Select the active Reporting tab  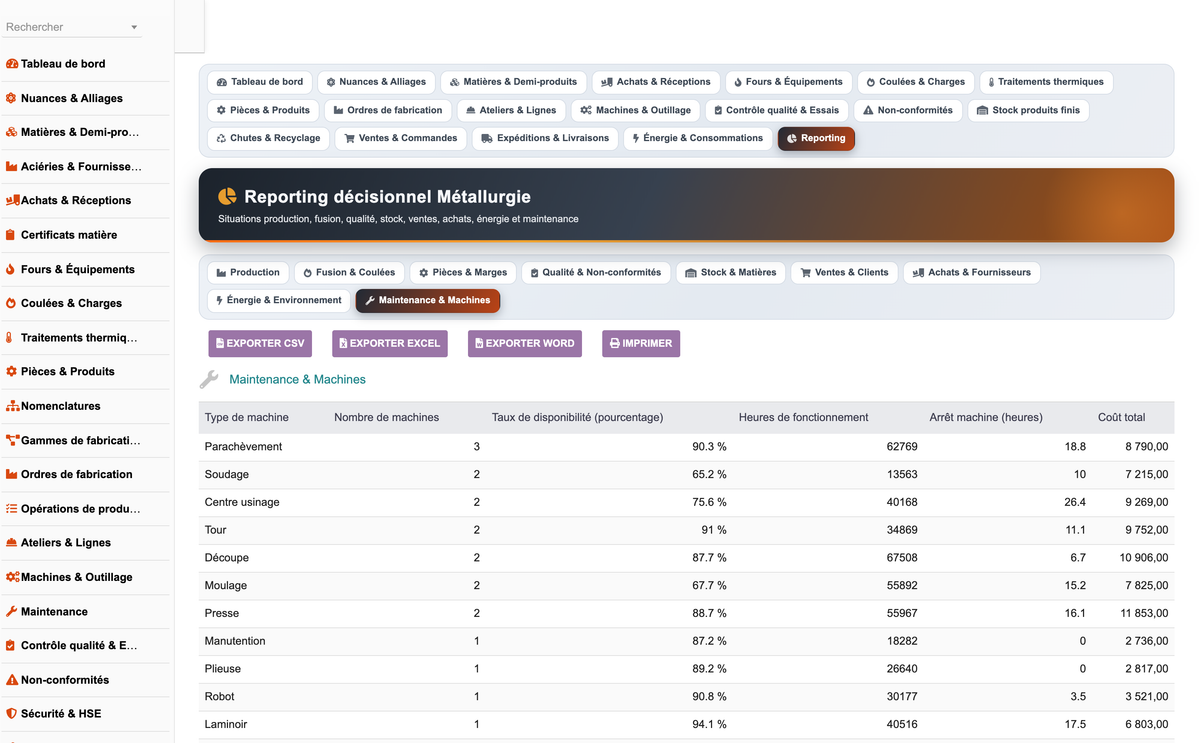point(816,138)
